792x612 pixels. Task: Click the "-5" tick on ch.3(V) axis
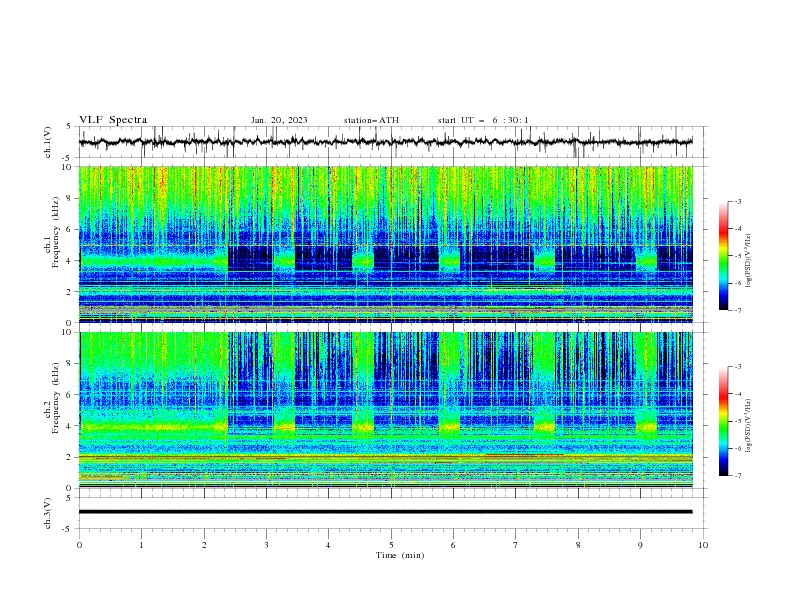click(68, 529)
